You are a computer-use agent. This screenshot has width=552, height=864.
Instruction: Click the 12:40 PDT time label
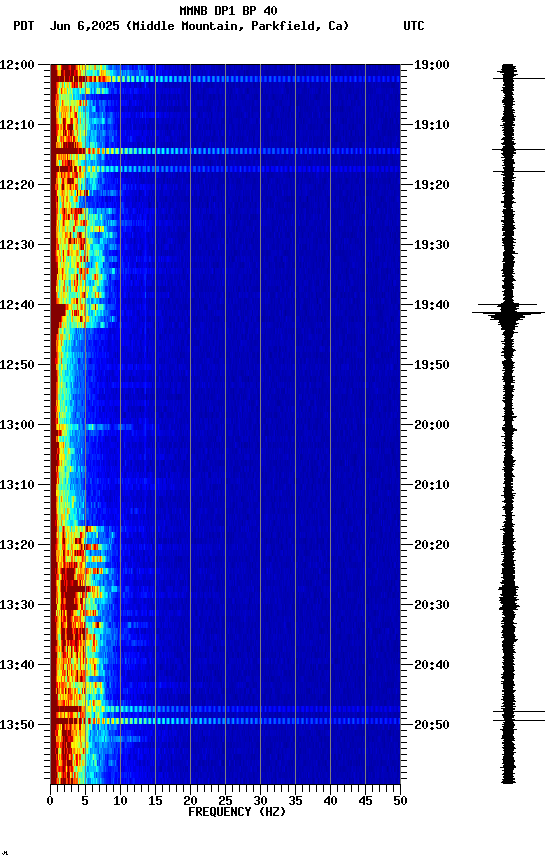(x=17, y=305)
